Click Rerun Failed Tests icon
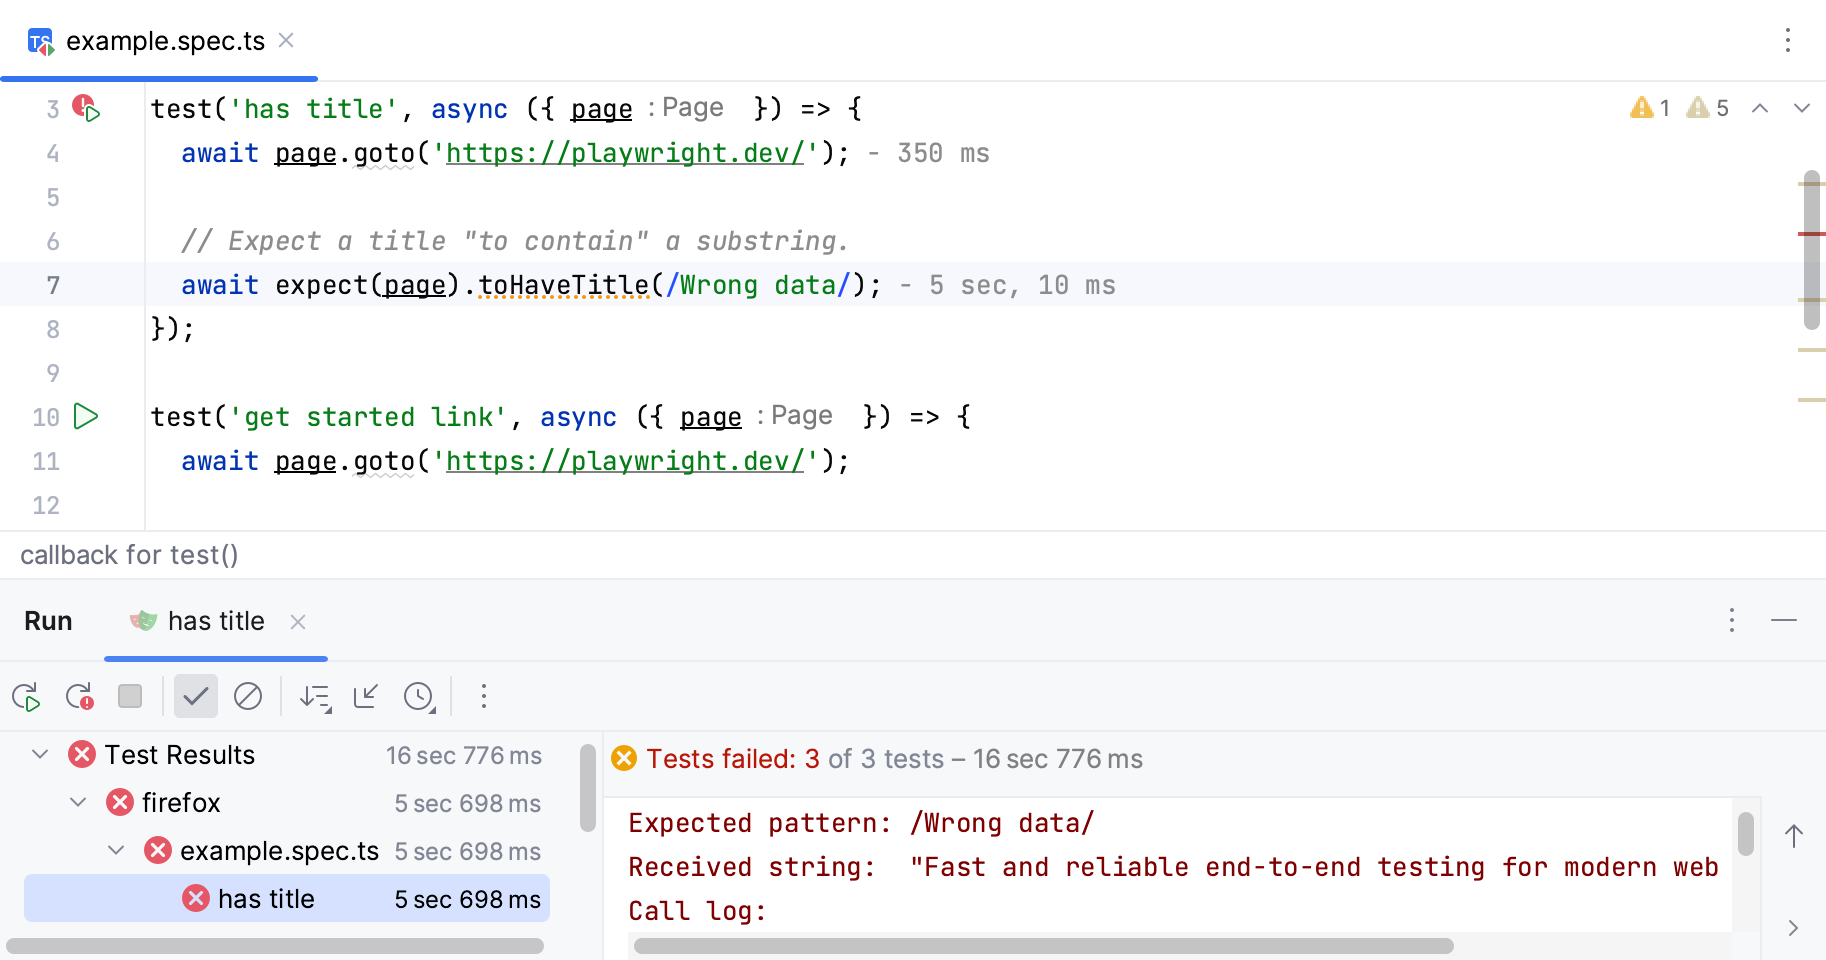This screenshot has width=1826, height=960. [79, 696]
